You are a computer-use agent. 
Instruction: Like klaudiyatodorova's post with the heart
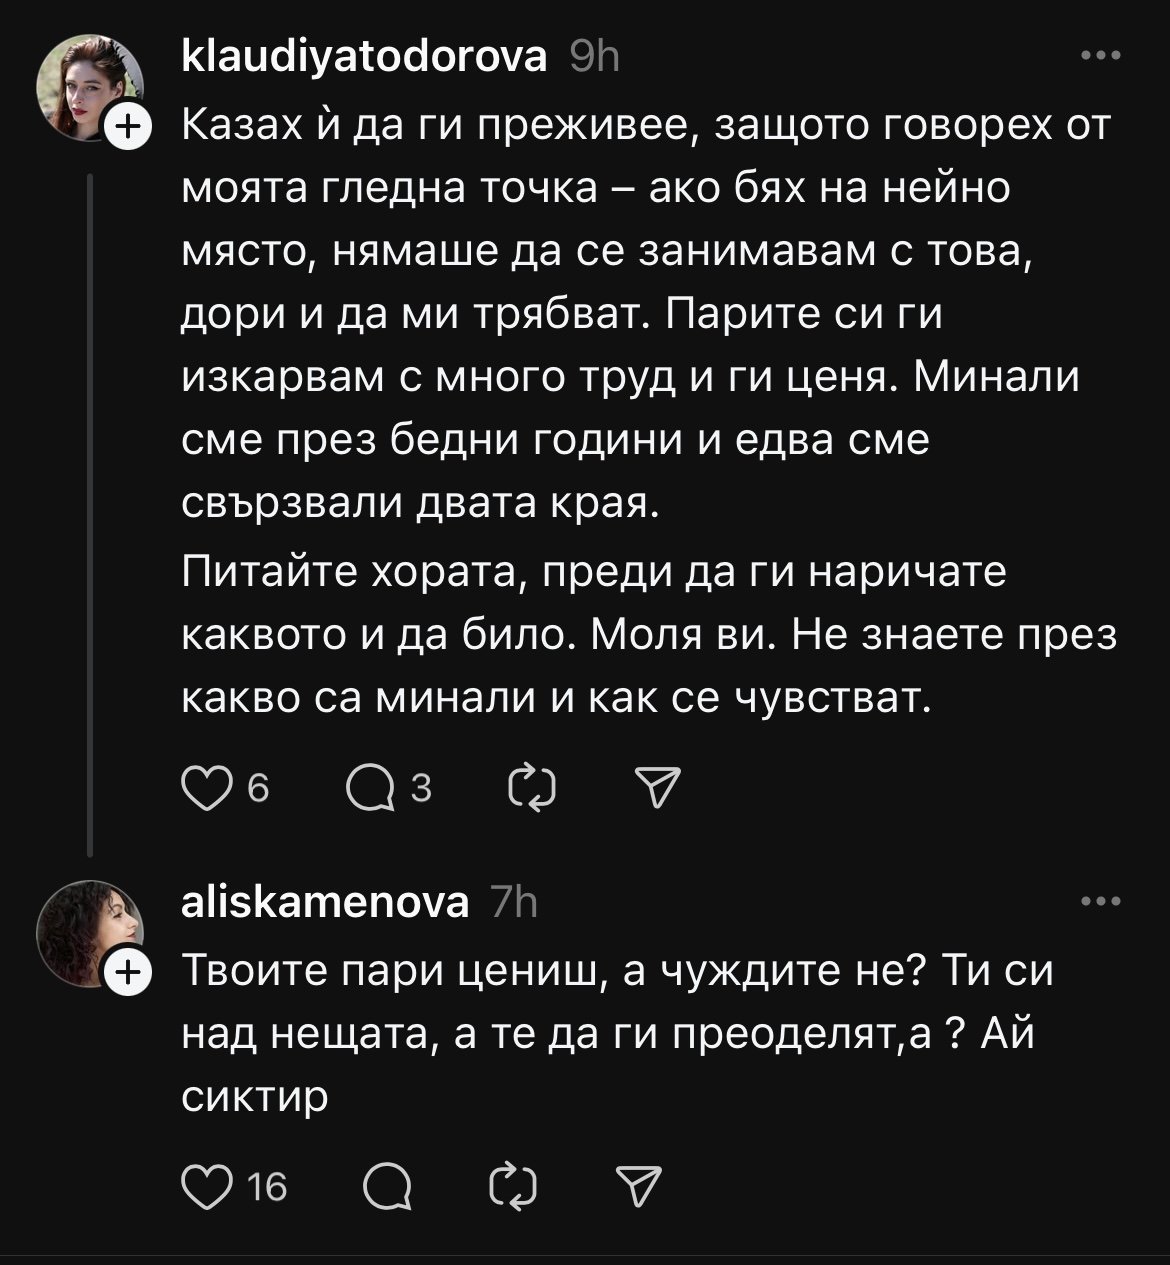point(206,790)
